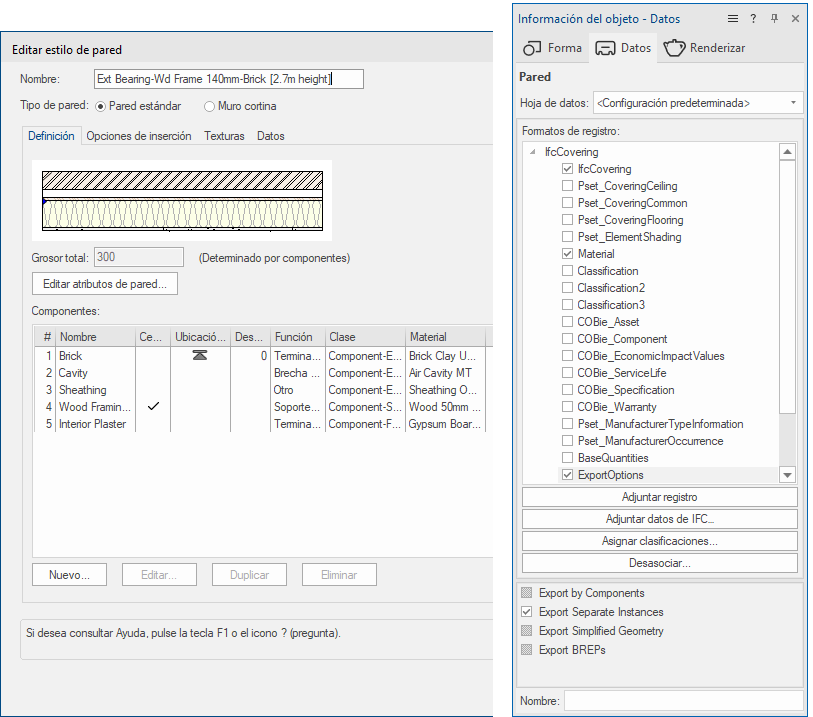Select the Muro cortina radio button
This screenshot has width=813, height=717.
tap(209, 106)
